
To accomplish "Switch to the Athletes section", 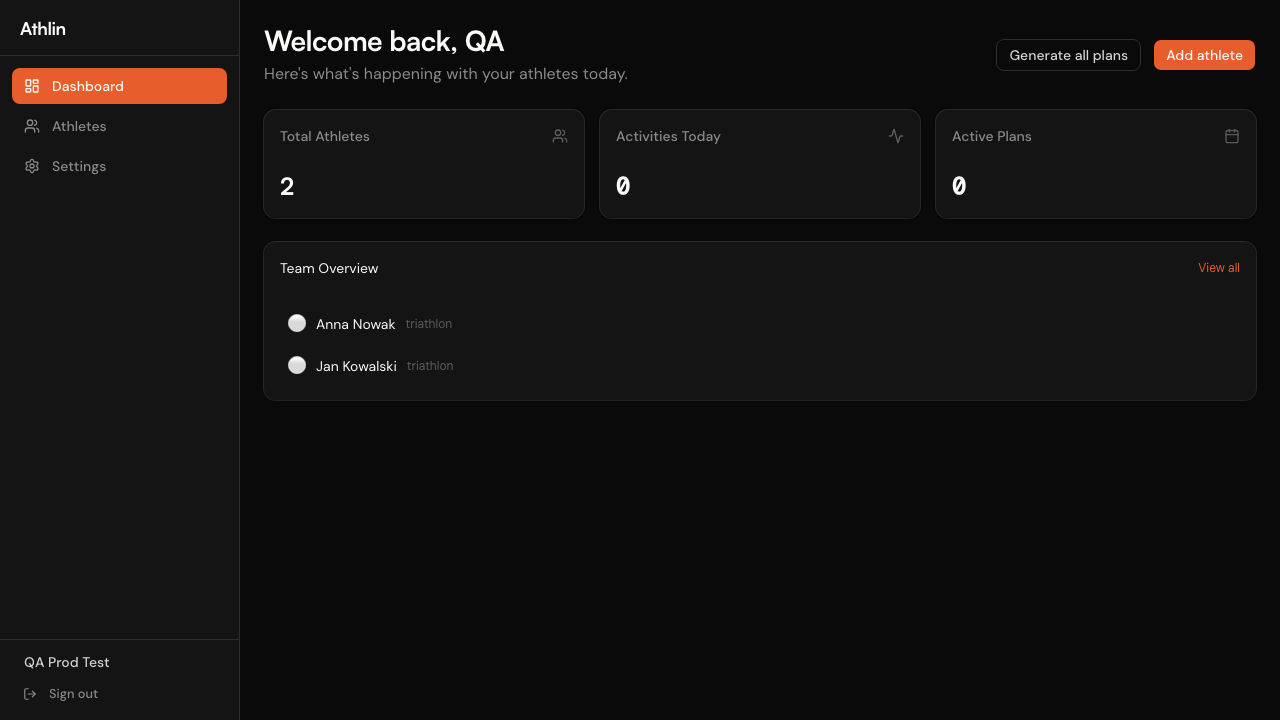I will pyautogui.click(x=79, y=126).
